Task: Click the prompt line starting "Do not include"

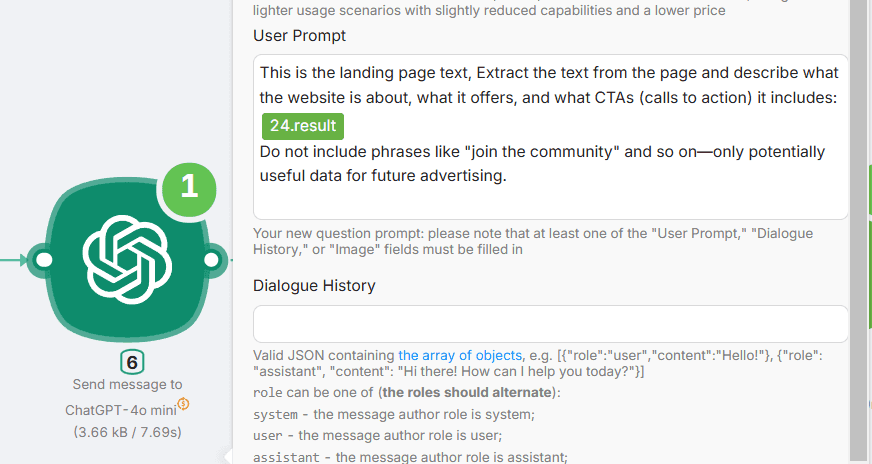Action: click(x=542, y=152)
